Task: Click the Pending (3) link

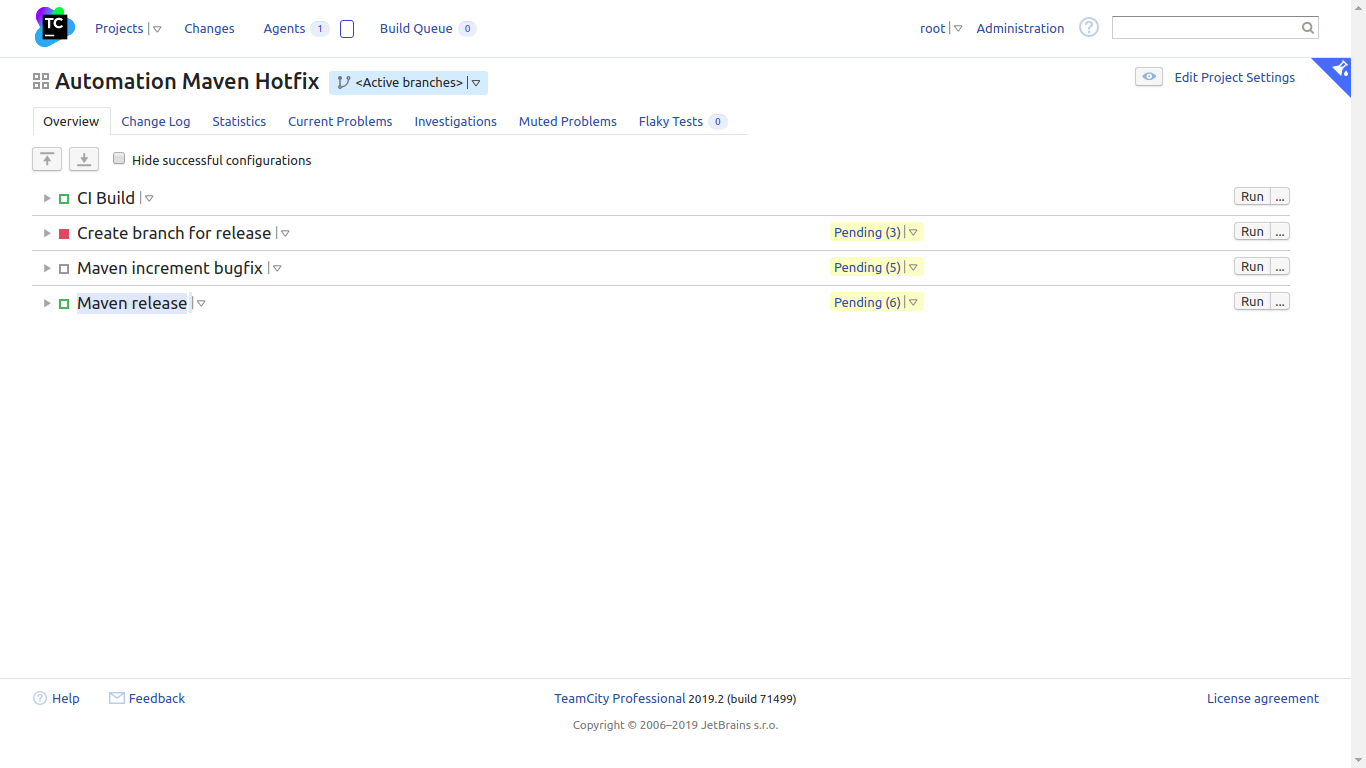Action: 867,232
